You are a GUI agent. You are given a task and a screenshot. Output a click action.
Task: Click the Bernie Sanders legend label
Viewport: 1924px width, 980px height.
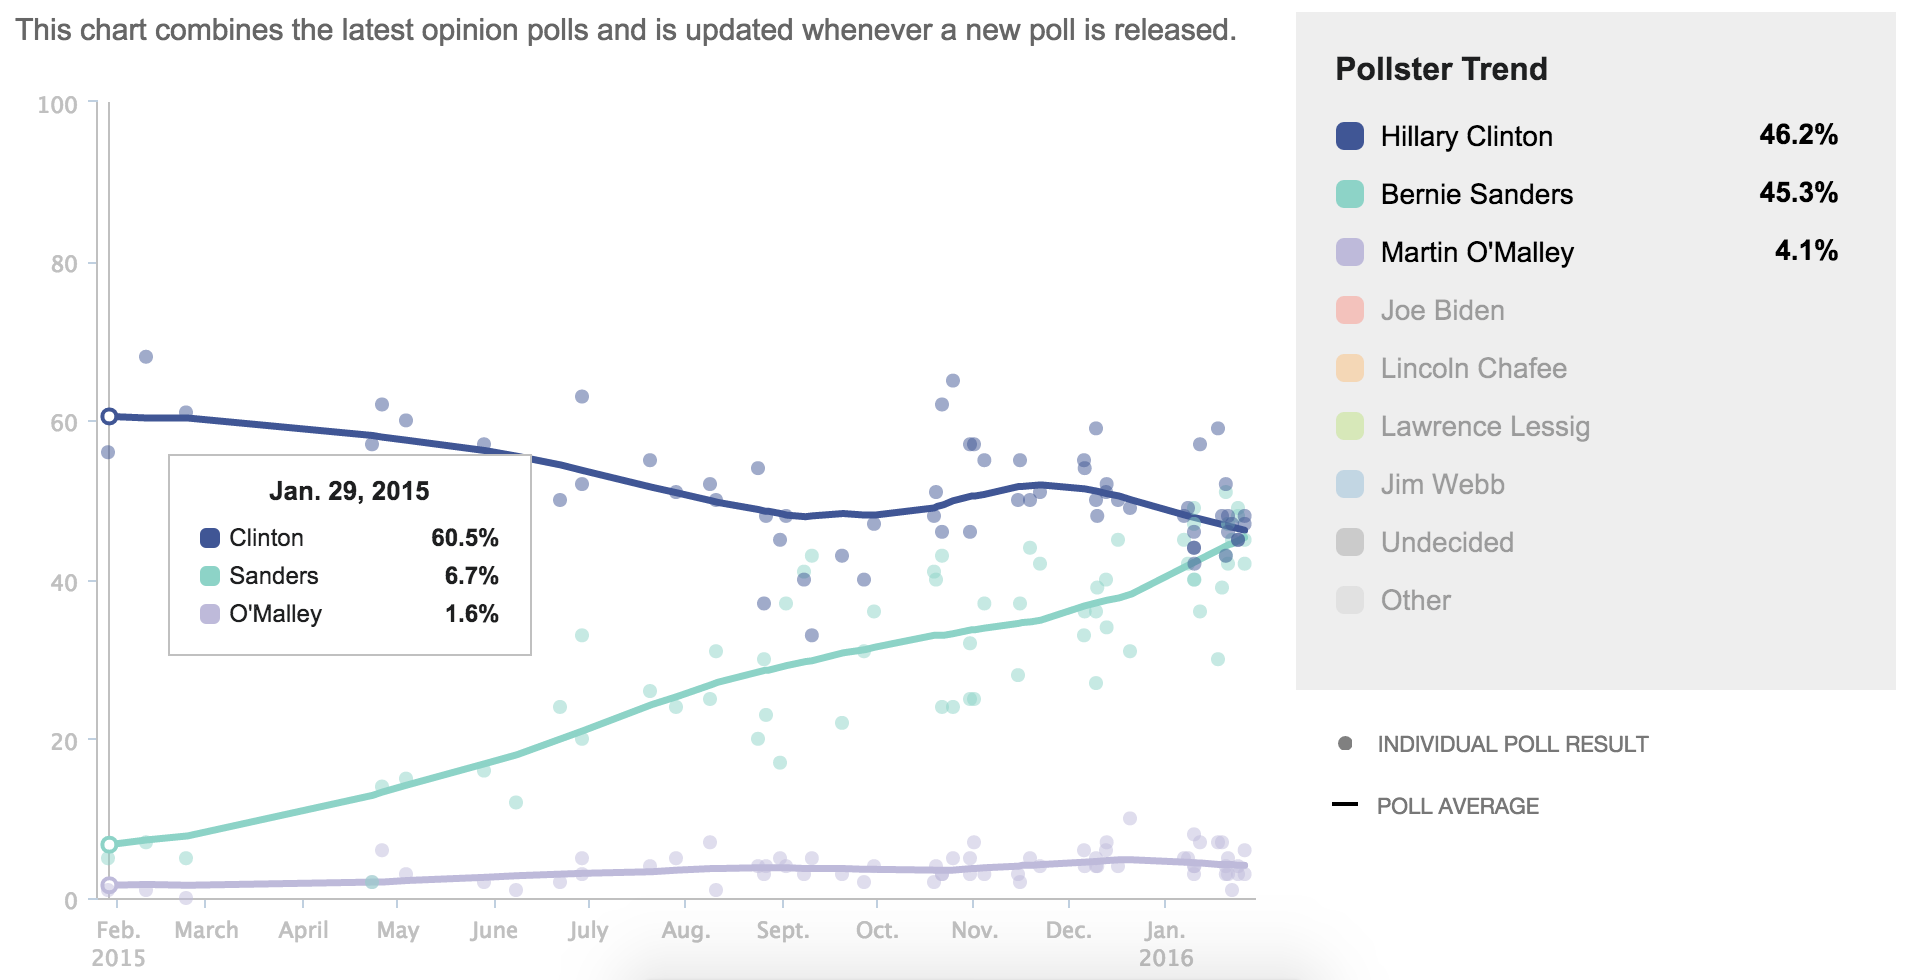pyautogui.click(x=1476, y=194)
